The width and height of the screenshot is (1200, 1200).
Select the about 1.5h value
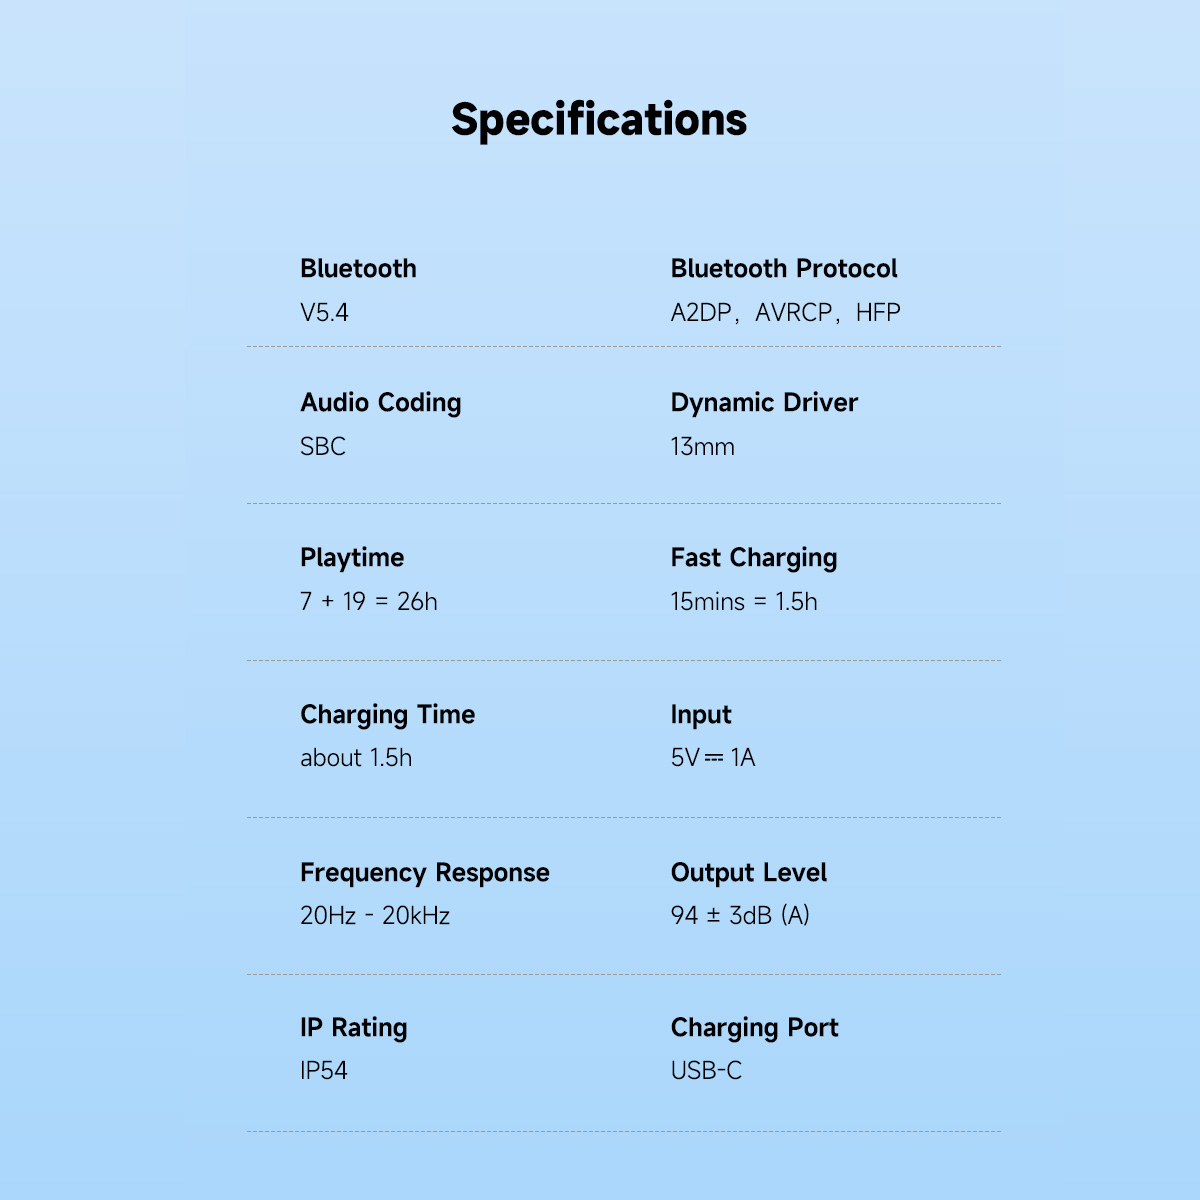tap(355, 758)
